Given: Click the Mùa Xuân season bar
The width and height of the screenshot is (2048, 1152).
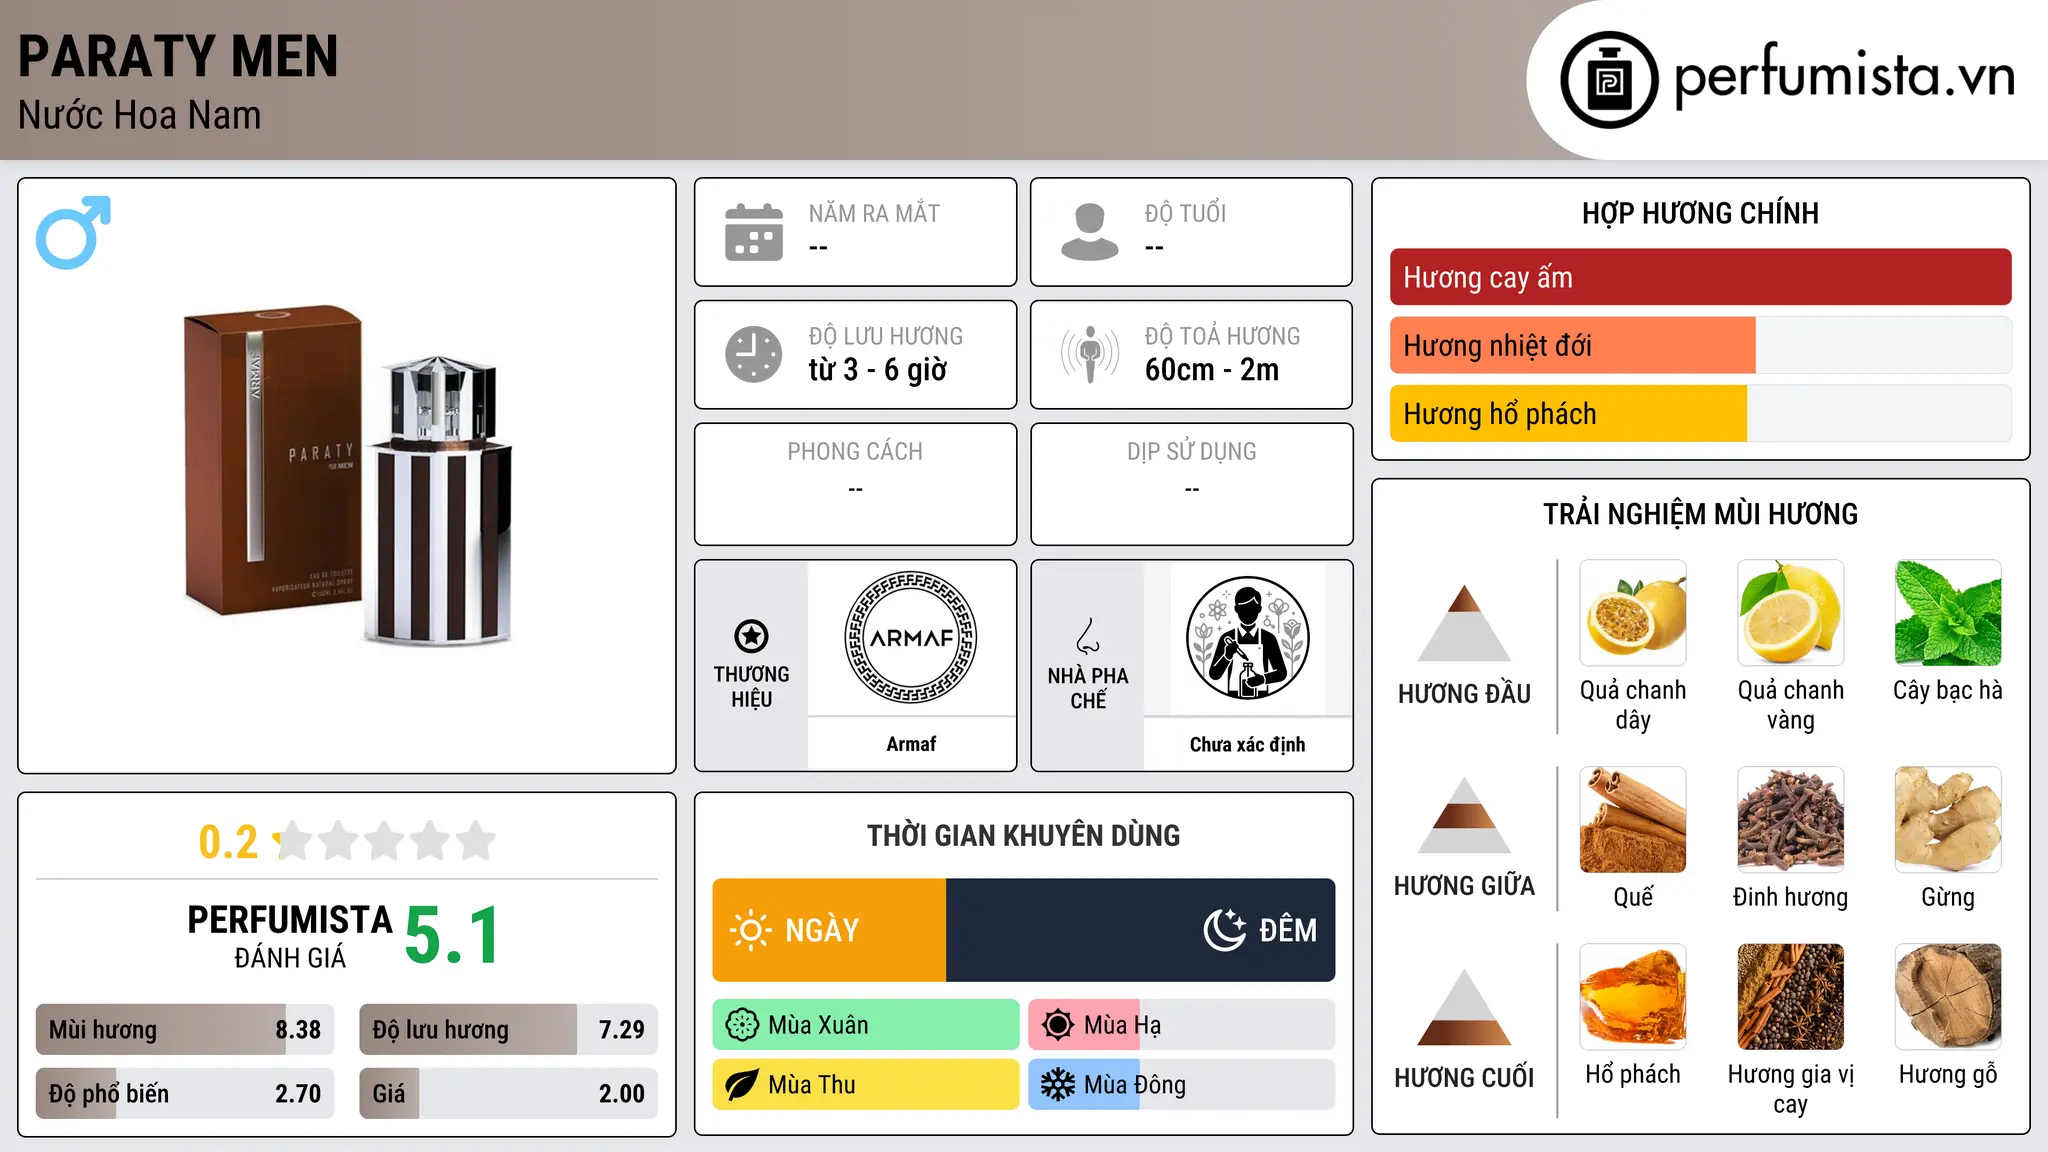Looking at the screenshot, I should pyautogui.click(x=866, y=1025).
